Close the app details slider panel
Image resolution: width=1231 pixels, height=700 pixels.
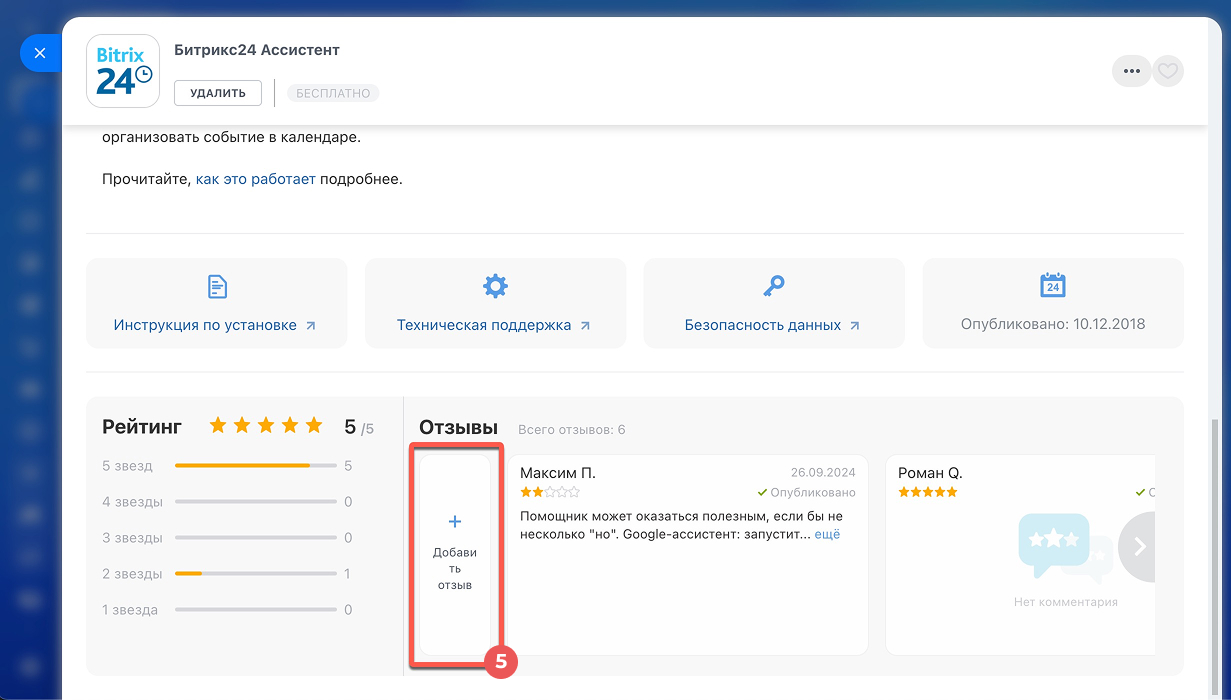(x=40, y=53)
